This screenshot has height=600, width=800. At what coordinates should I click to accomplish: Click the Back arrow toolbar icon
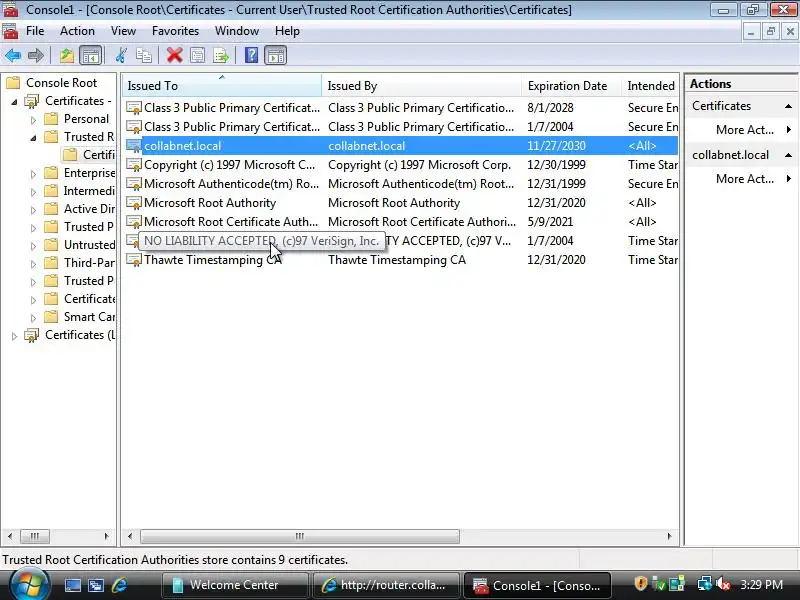pyautogui.click(x=13, y=55)
